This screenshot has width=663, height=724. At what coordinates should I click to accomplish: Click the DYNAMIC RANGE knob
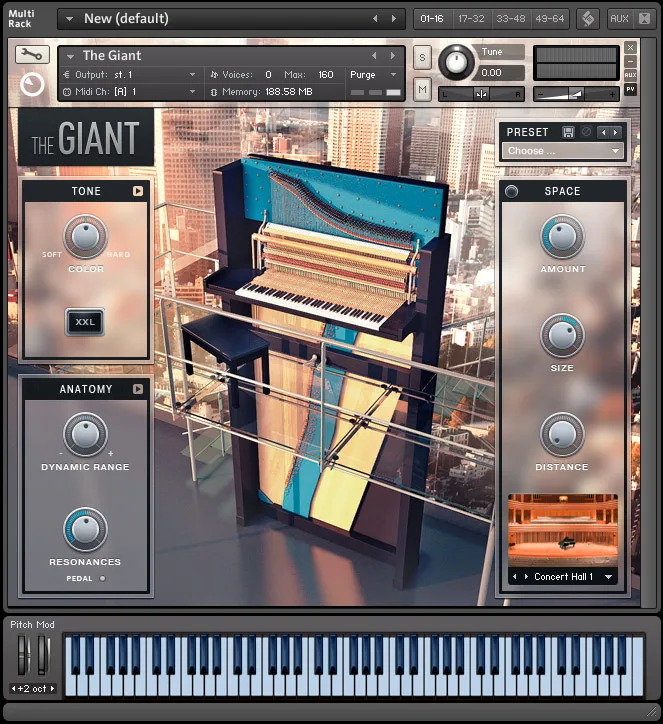(85, 434)
